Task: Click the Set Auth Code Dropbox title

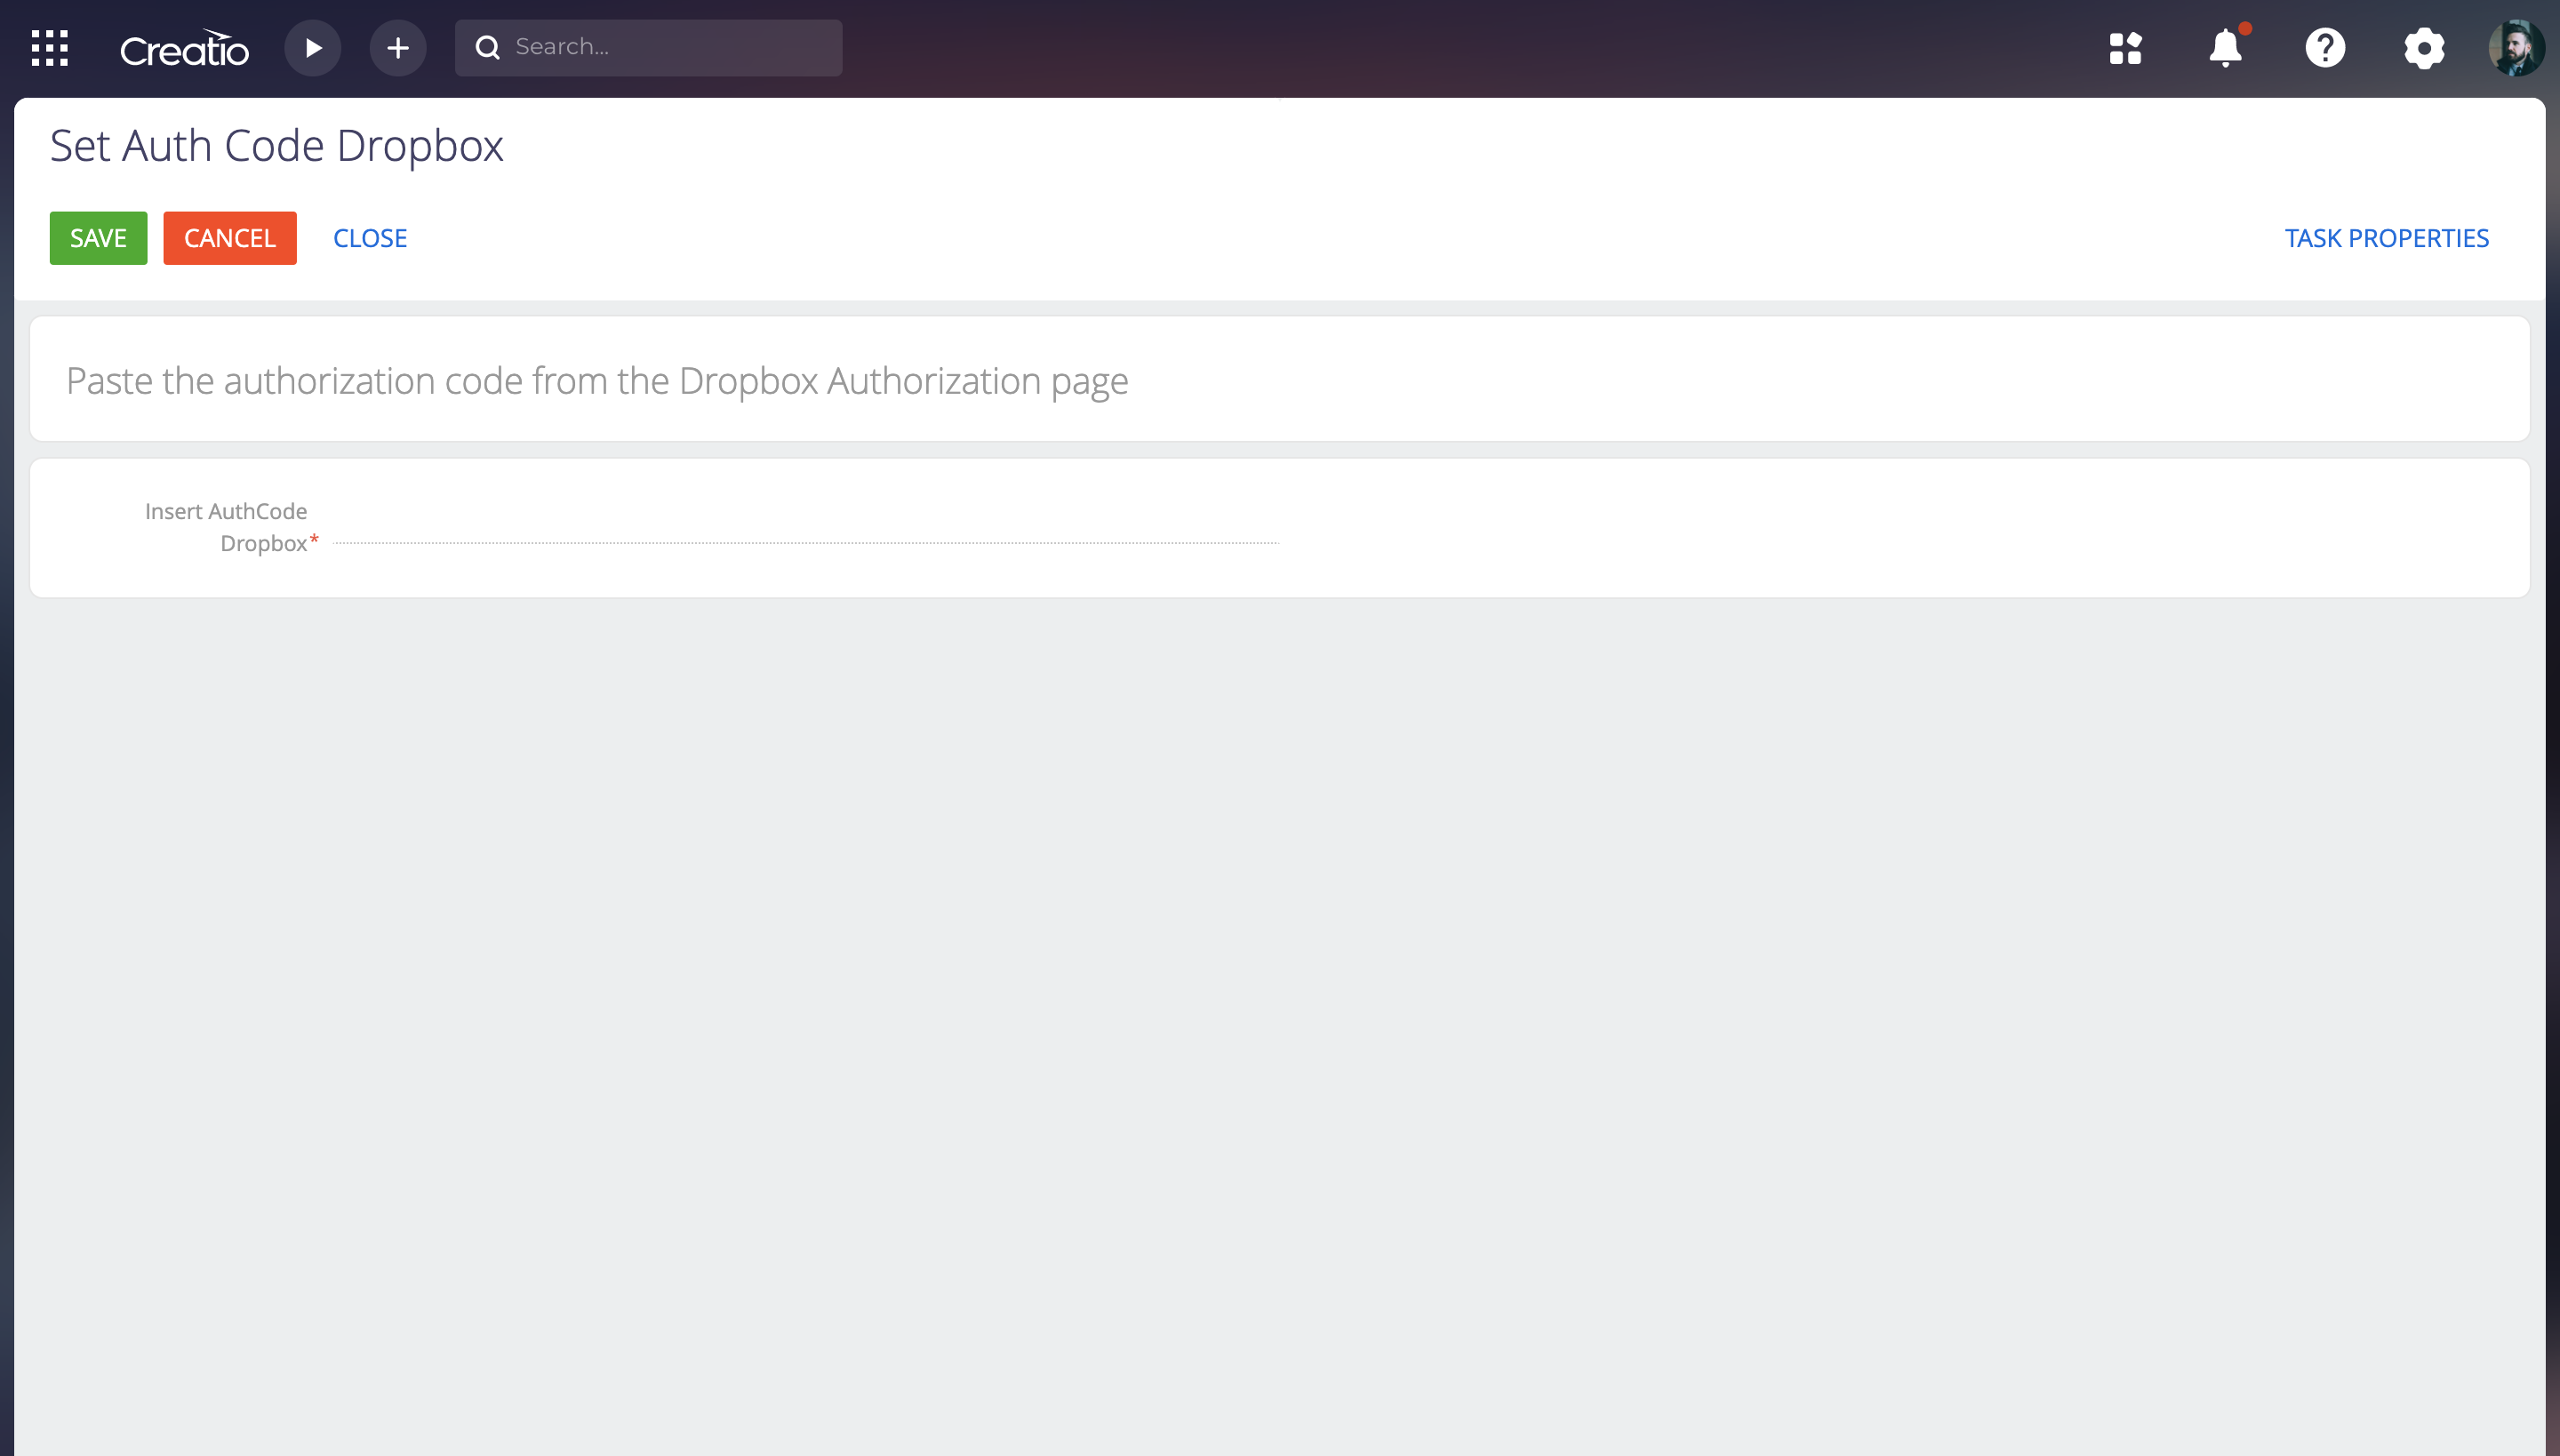Action: click(x=277, y=146)
